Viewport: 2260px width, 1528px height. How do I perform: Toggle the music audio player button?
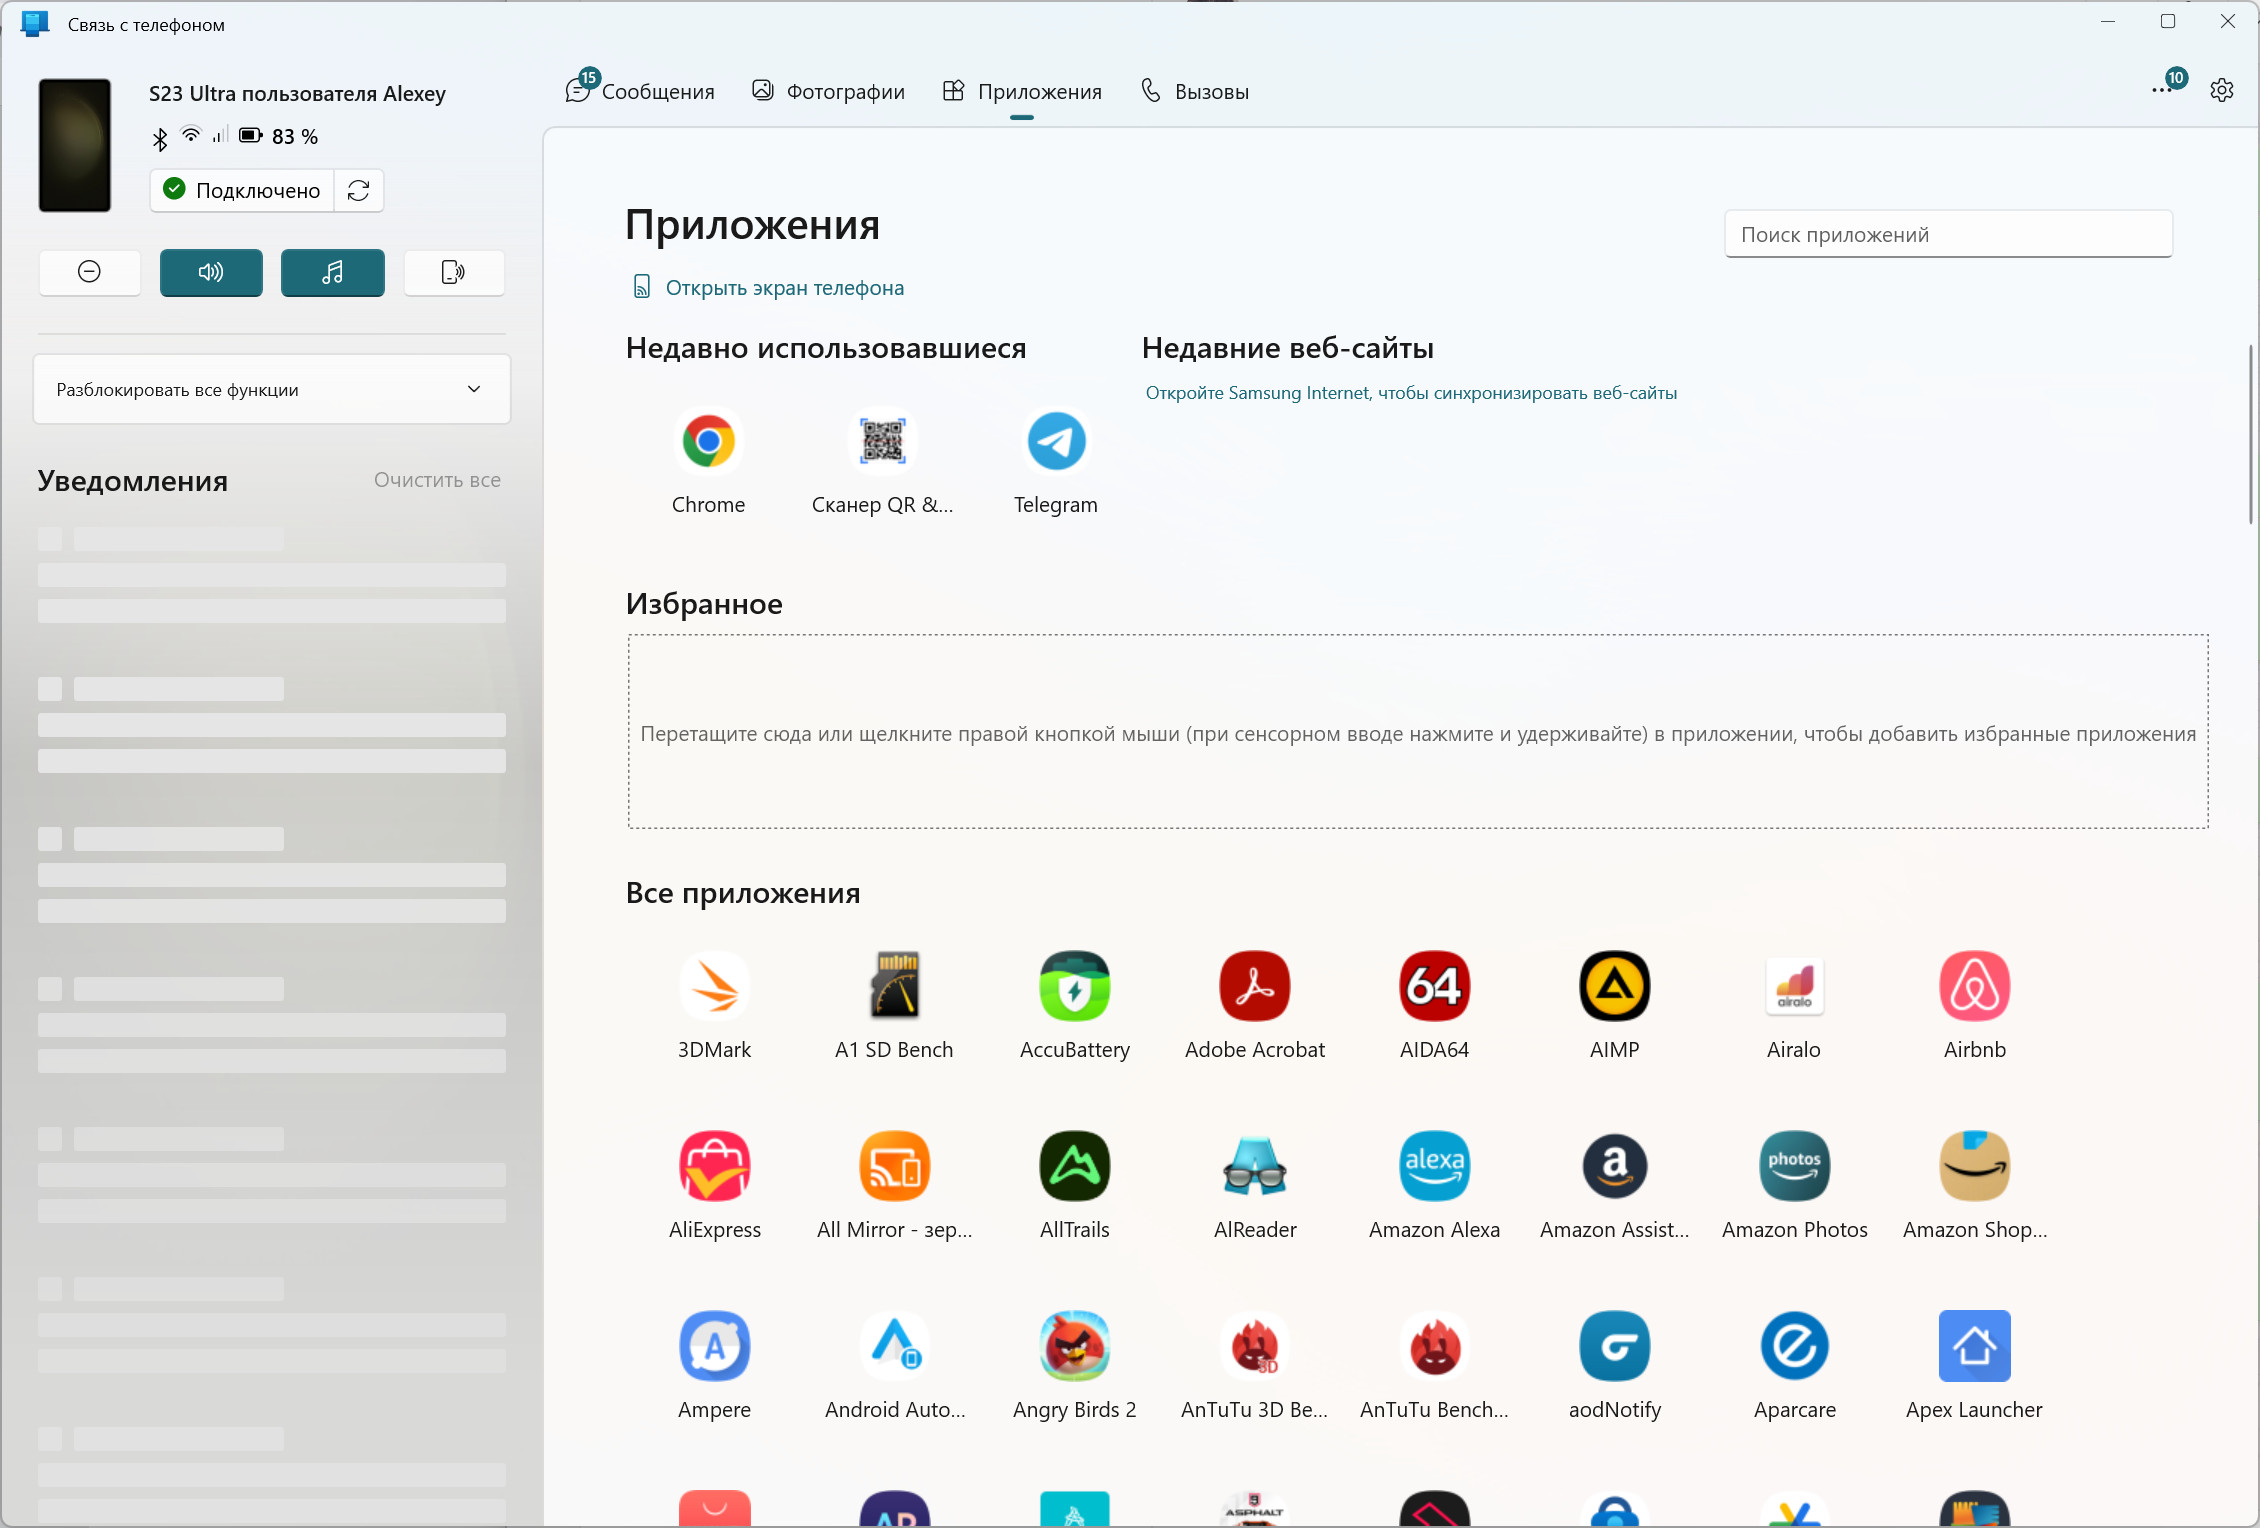tap(332, 272)
